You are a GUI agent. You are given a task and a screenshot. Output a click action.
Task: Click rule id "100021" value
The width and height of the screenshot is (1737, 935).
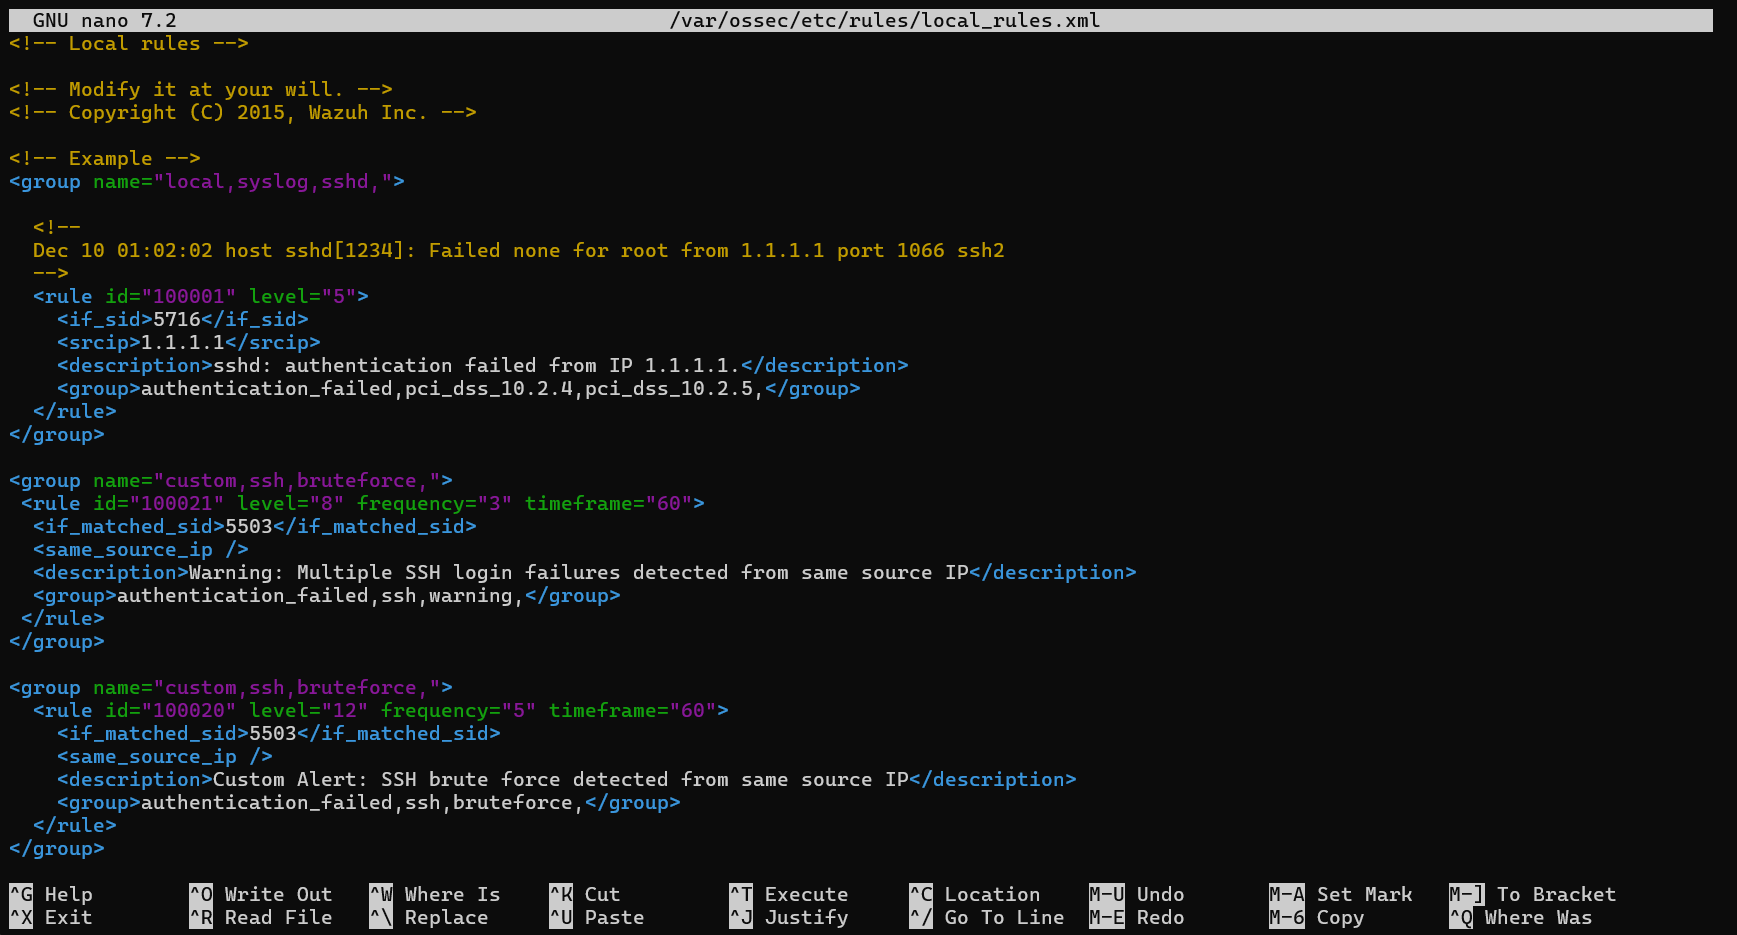[177, 503]
